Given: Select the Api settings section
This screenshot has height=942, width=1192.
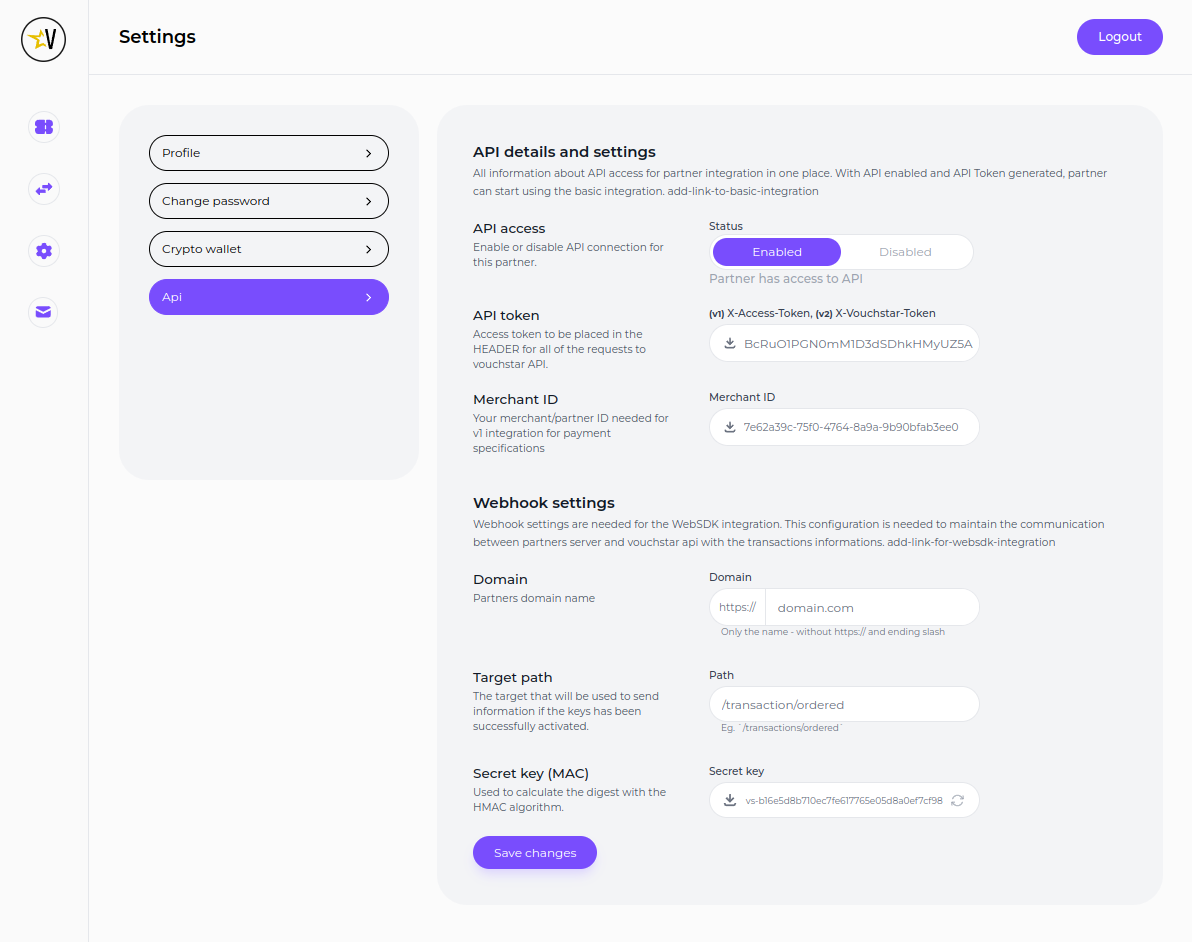Looking at the screenshot, I should (269, 297).
